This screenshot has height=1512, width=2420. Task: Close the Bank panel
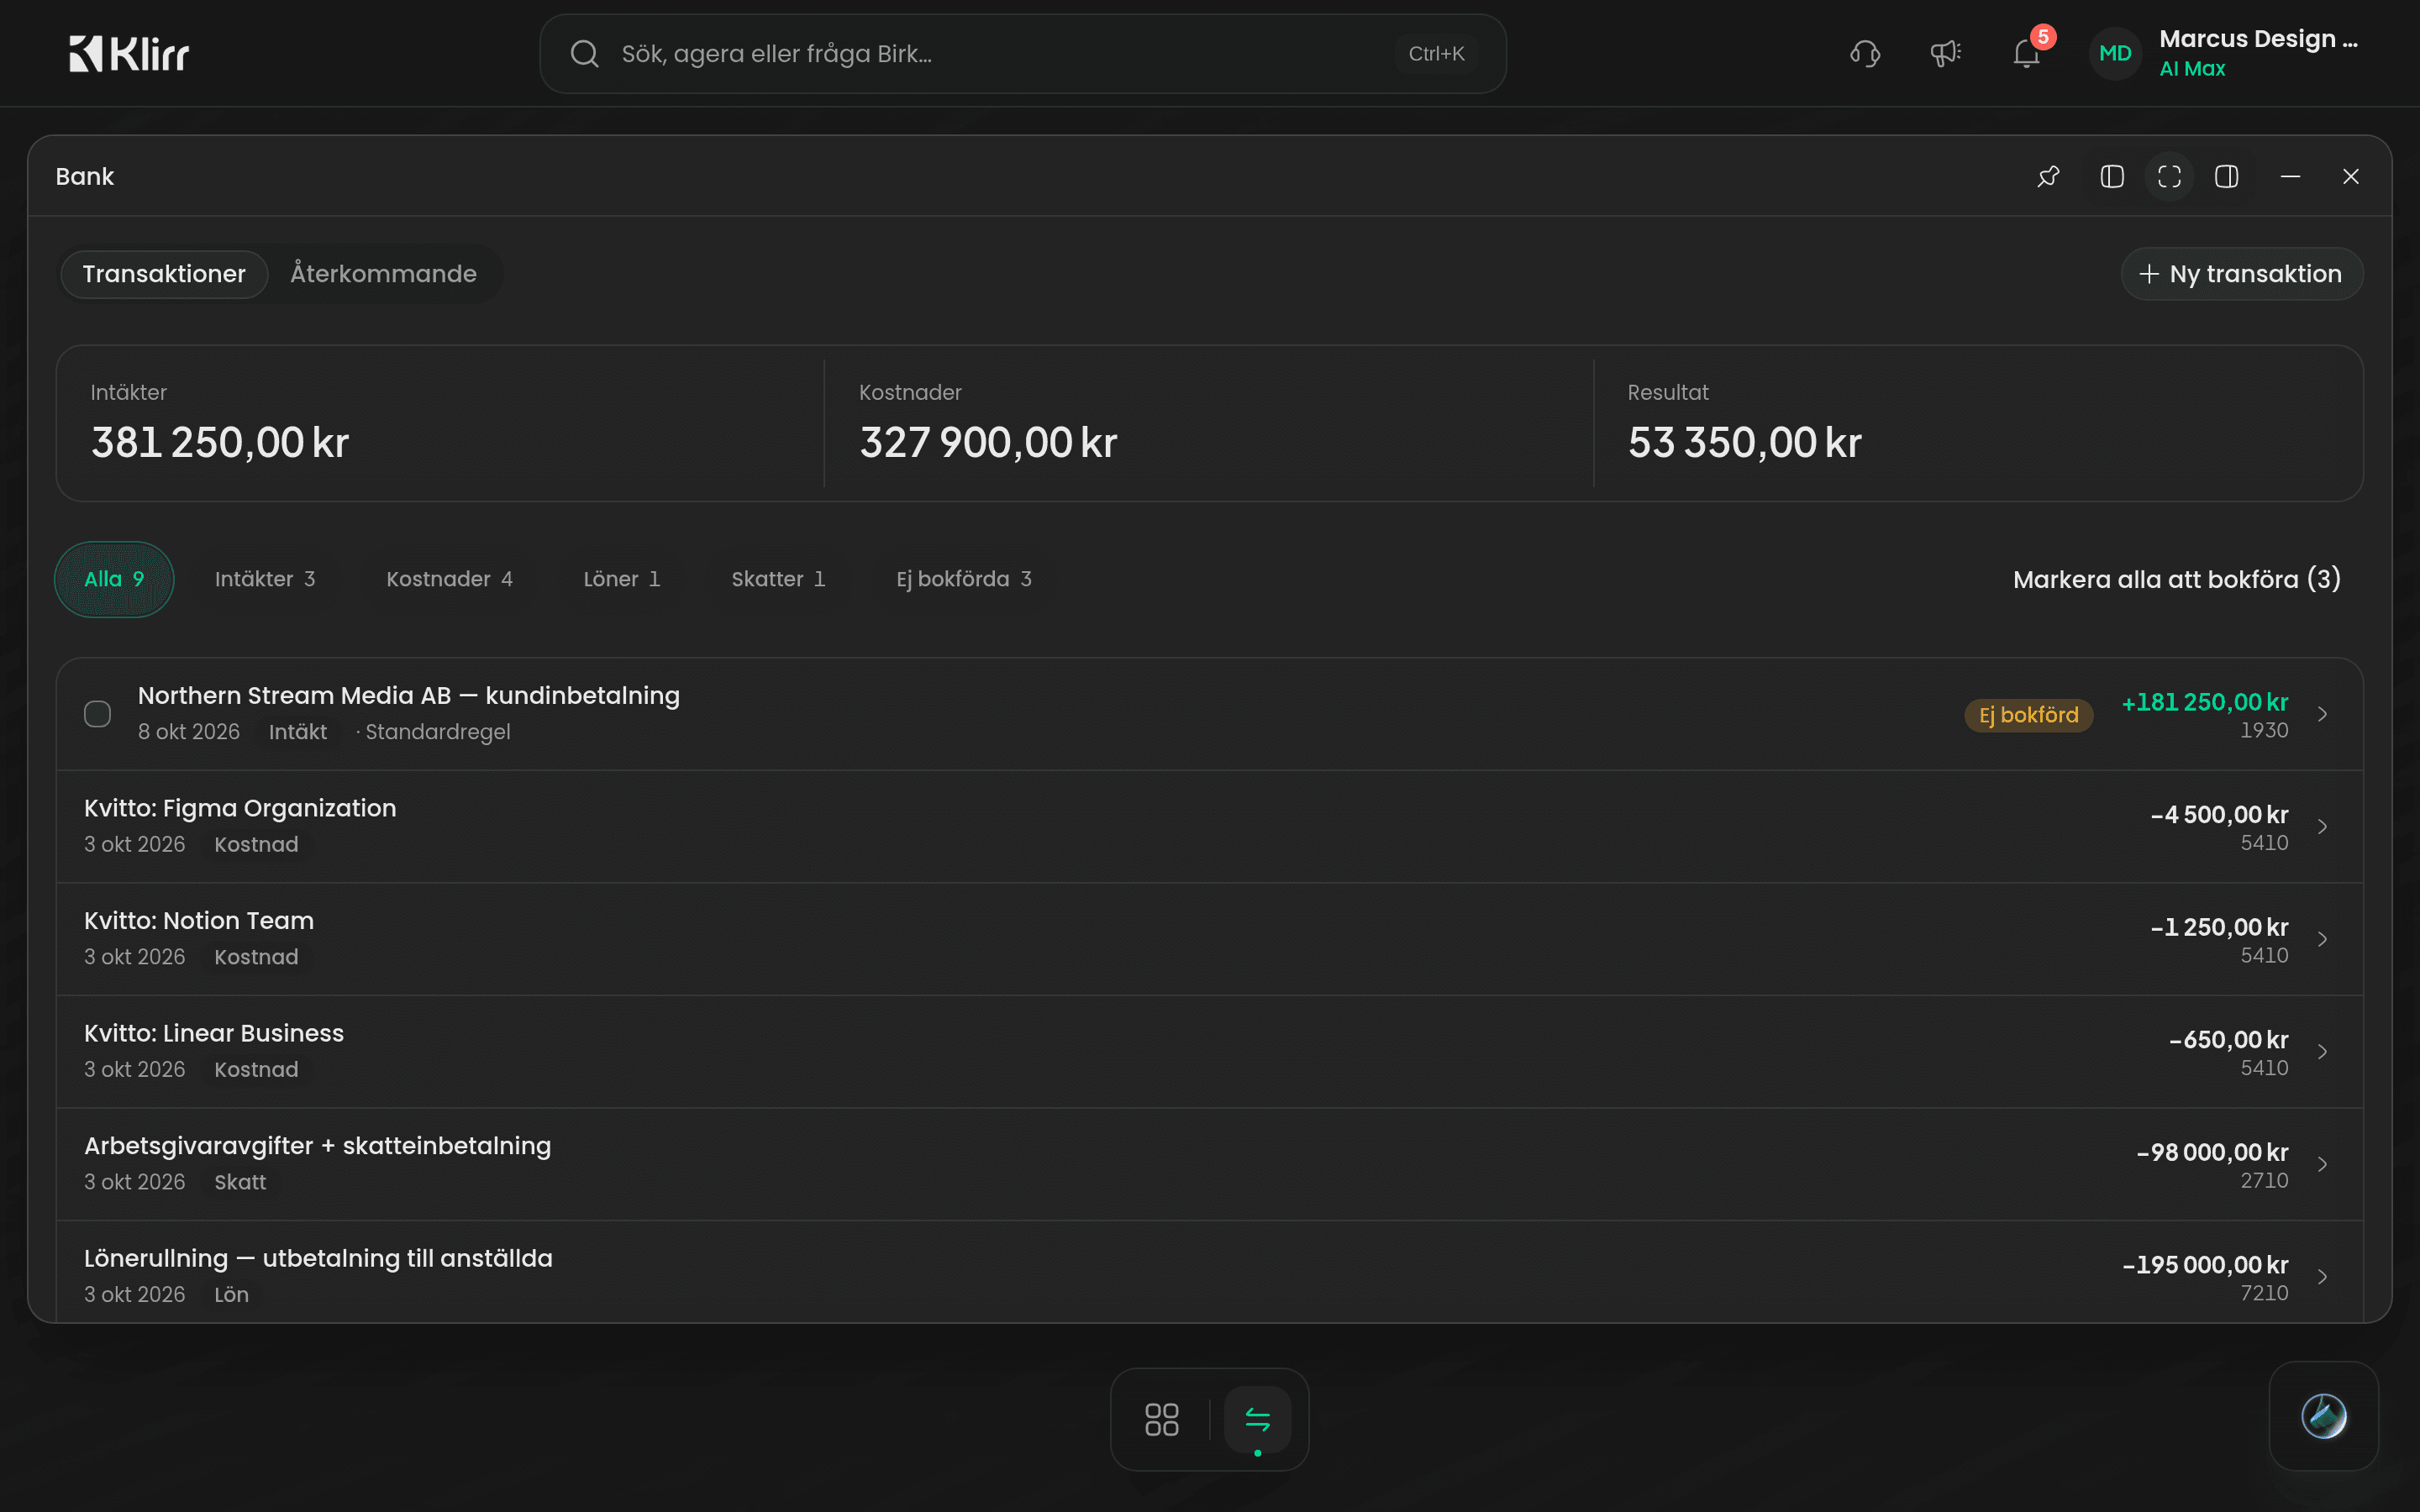[2351, 177]
